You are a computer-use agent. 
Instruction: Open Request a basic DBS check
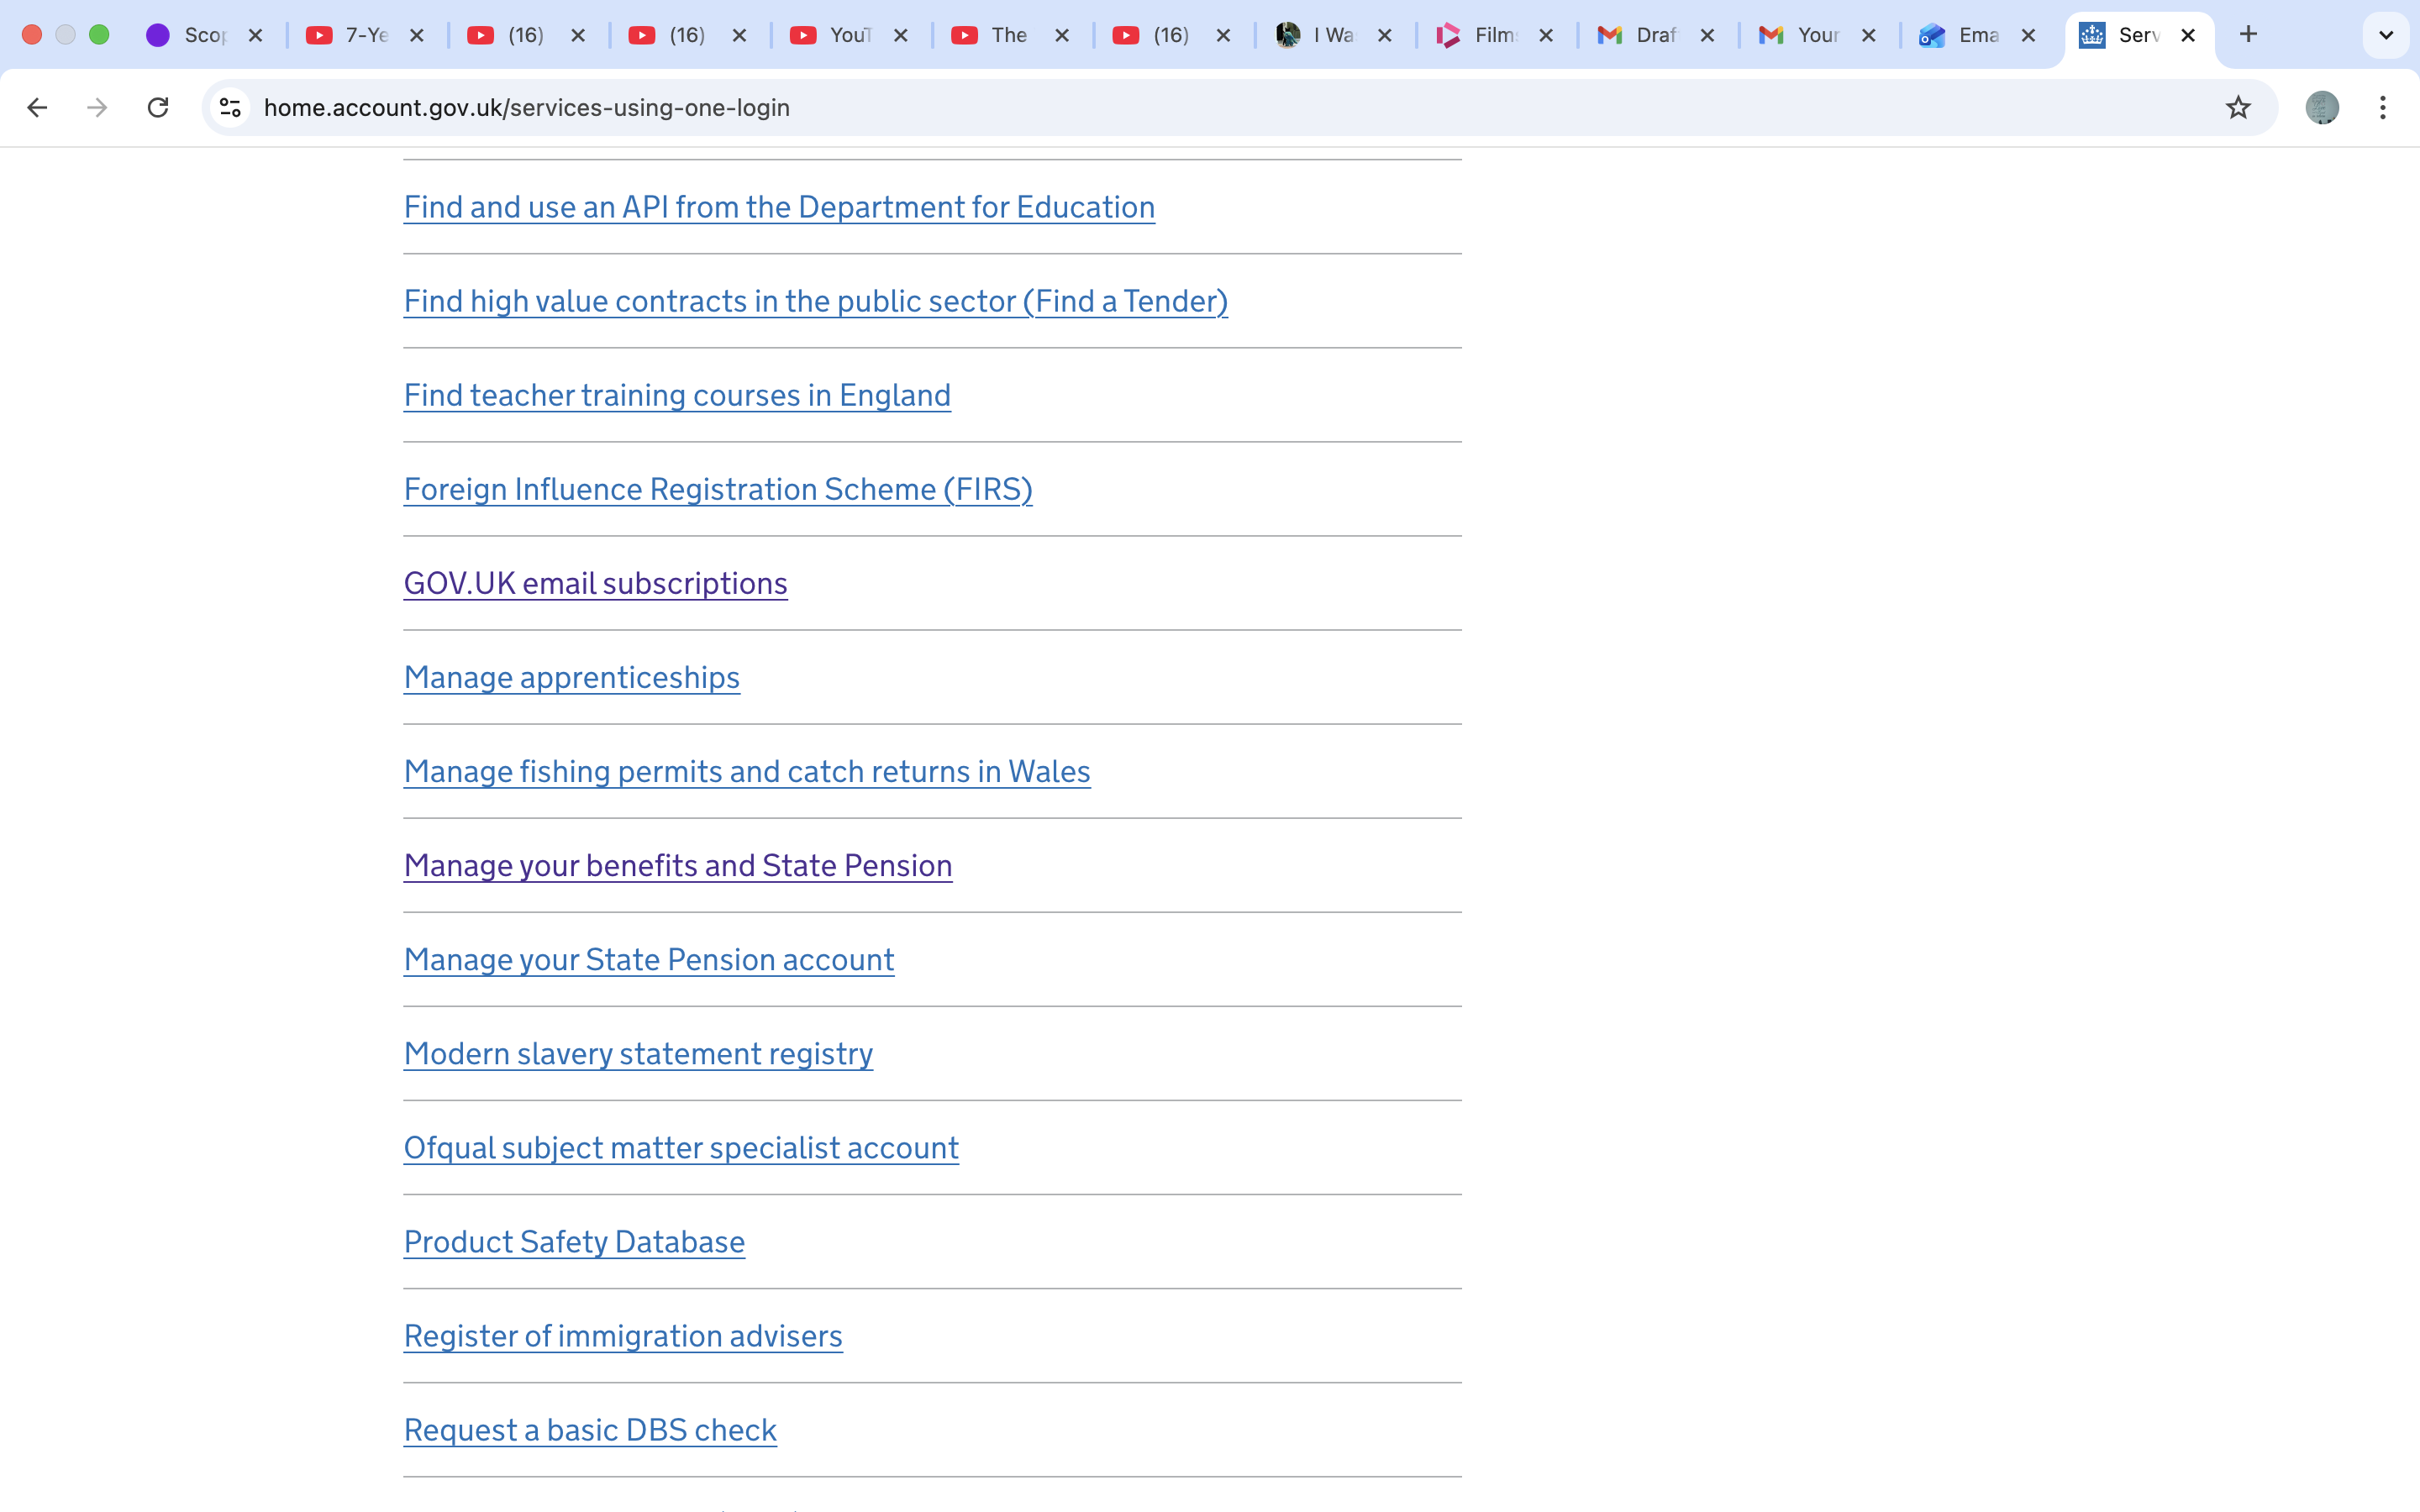point(590,1430)
